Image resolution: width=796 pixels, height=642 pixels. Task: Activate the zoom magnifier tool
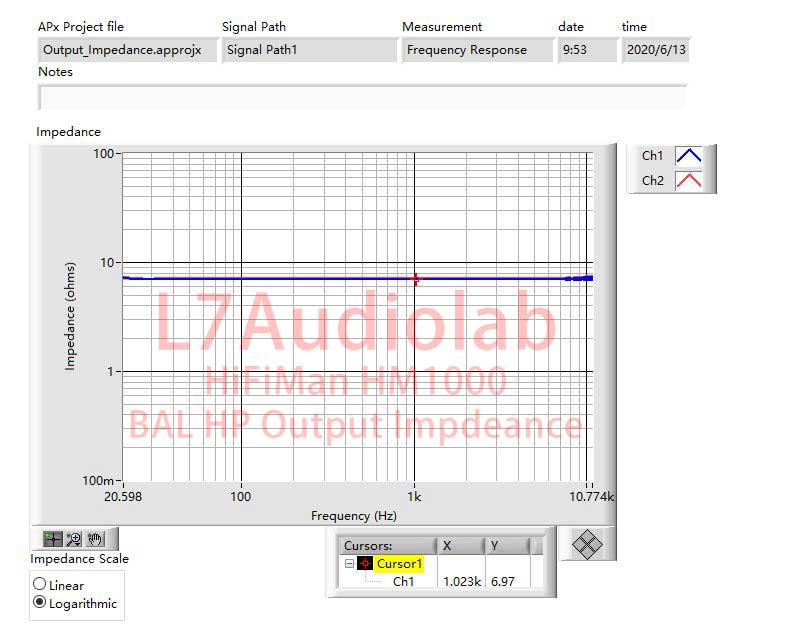tap(74, 539)
